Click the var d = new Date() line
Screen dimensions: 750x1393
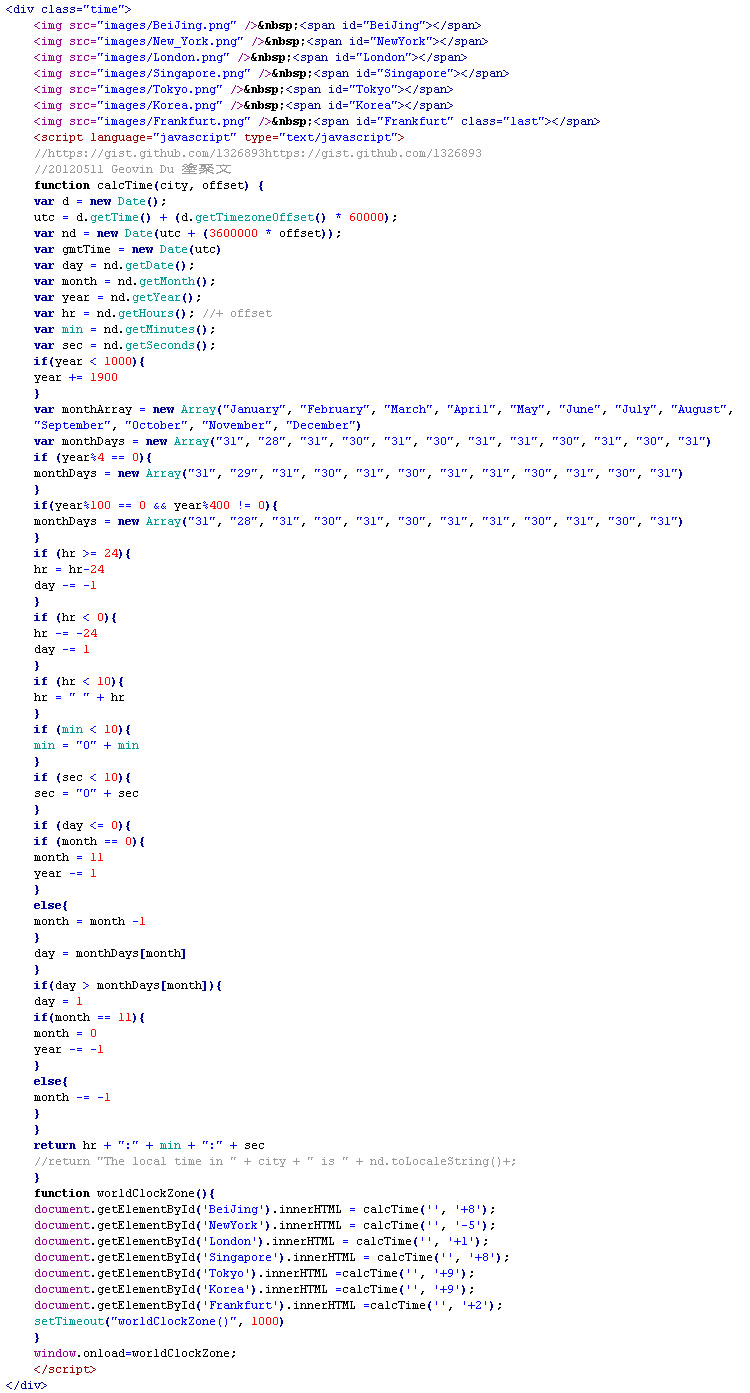pyautogui.click(x=100, y=201)
